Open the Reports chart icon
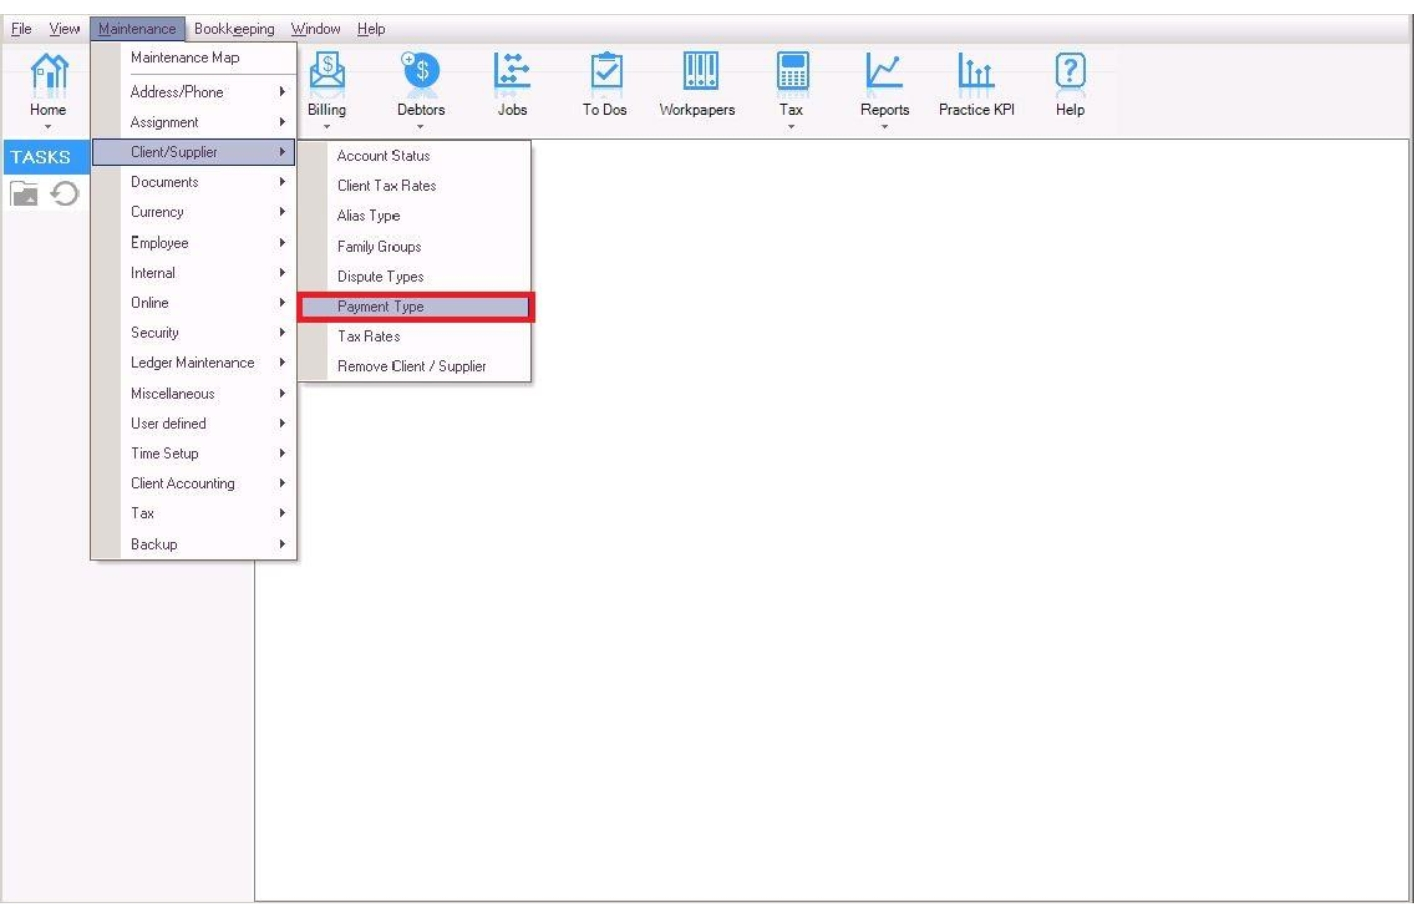1414x908 pixels. point(884,72)
